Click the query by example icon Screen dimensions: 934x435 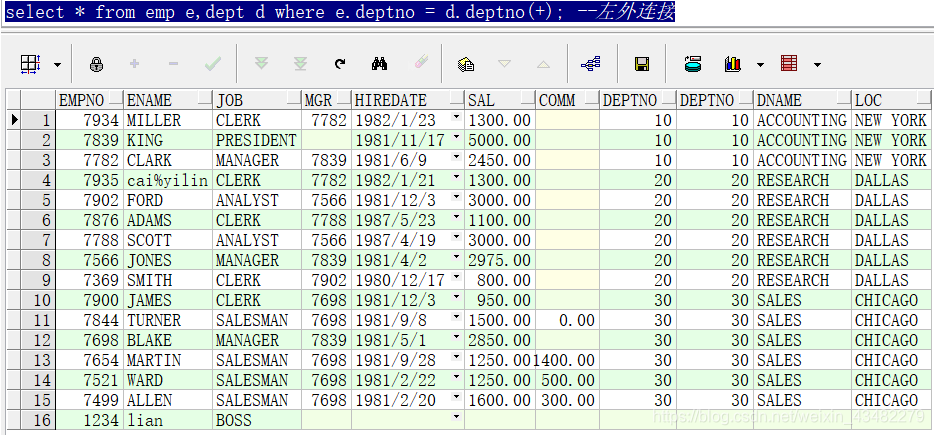[466, 64]
